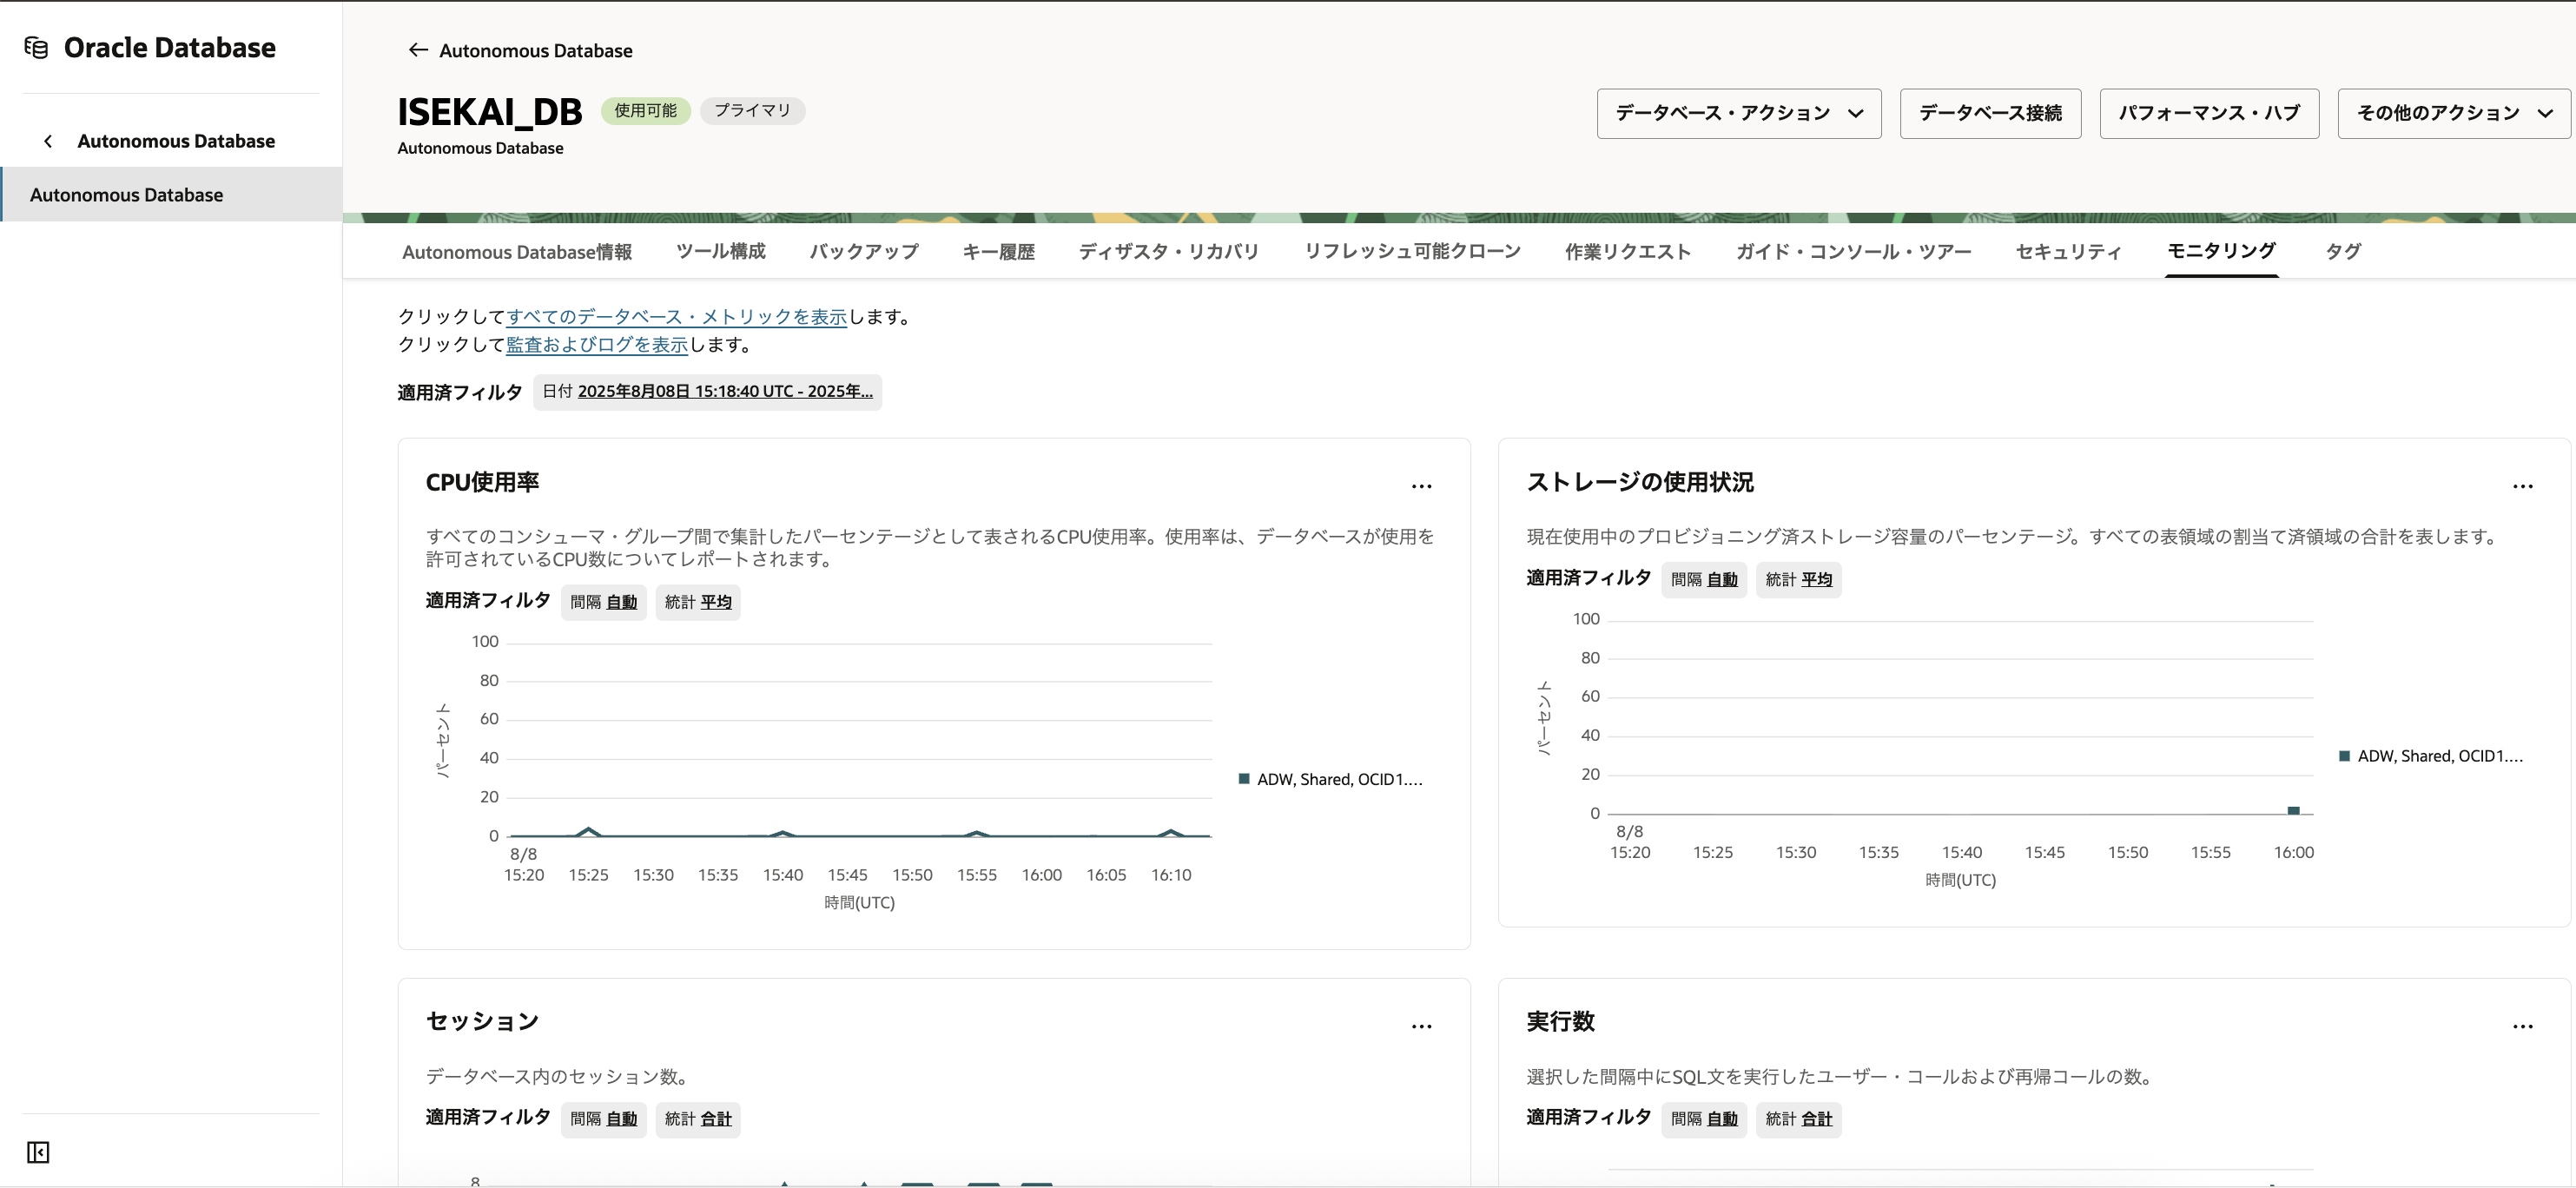Open the データベース・アクション dropdown

(1738, 113)
